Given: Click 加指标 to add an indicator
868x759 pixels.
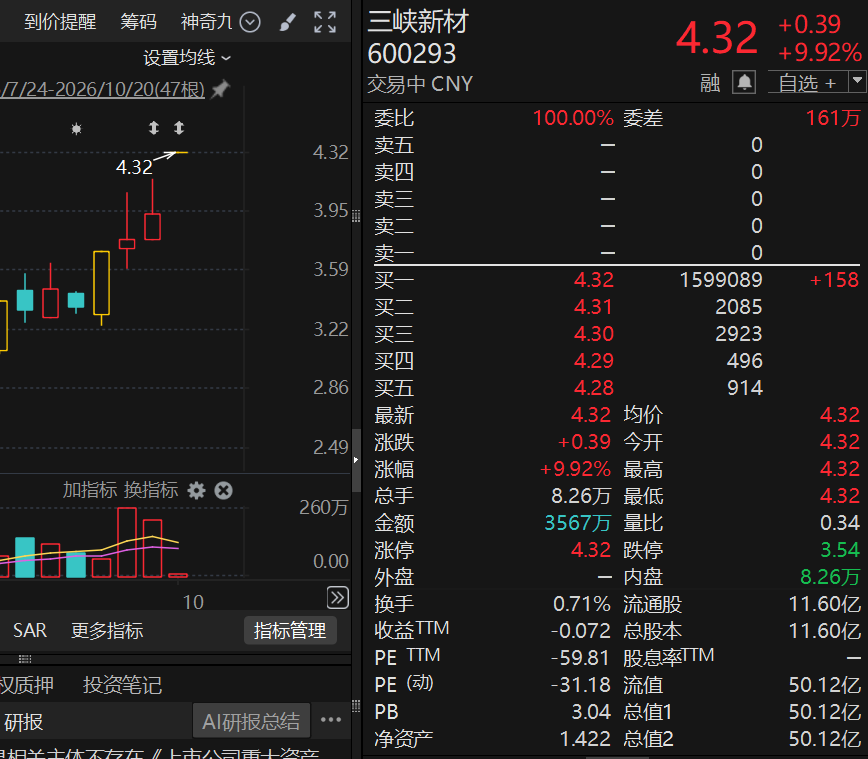Looking at the screenshot, I should (x=90, y=490).
